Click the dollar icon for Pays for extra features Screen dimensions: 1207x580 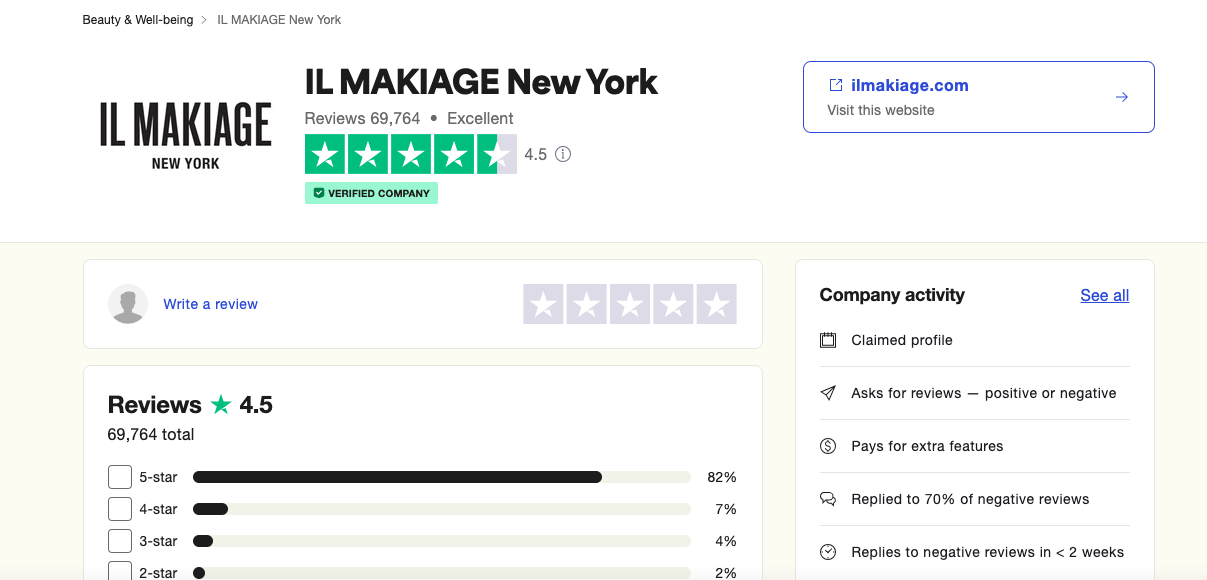(x=828, y=446)
